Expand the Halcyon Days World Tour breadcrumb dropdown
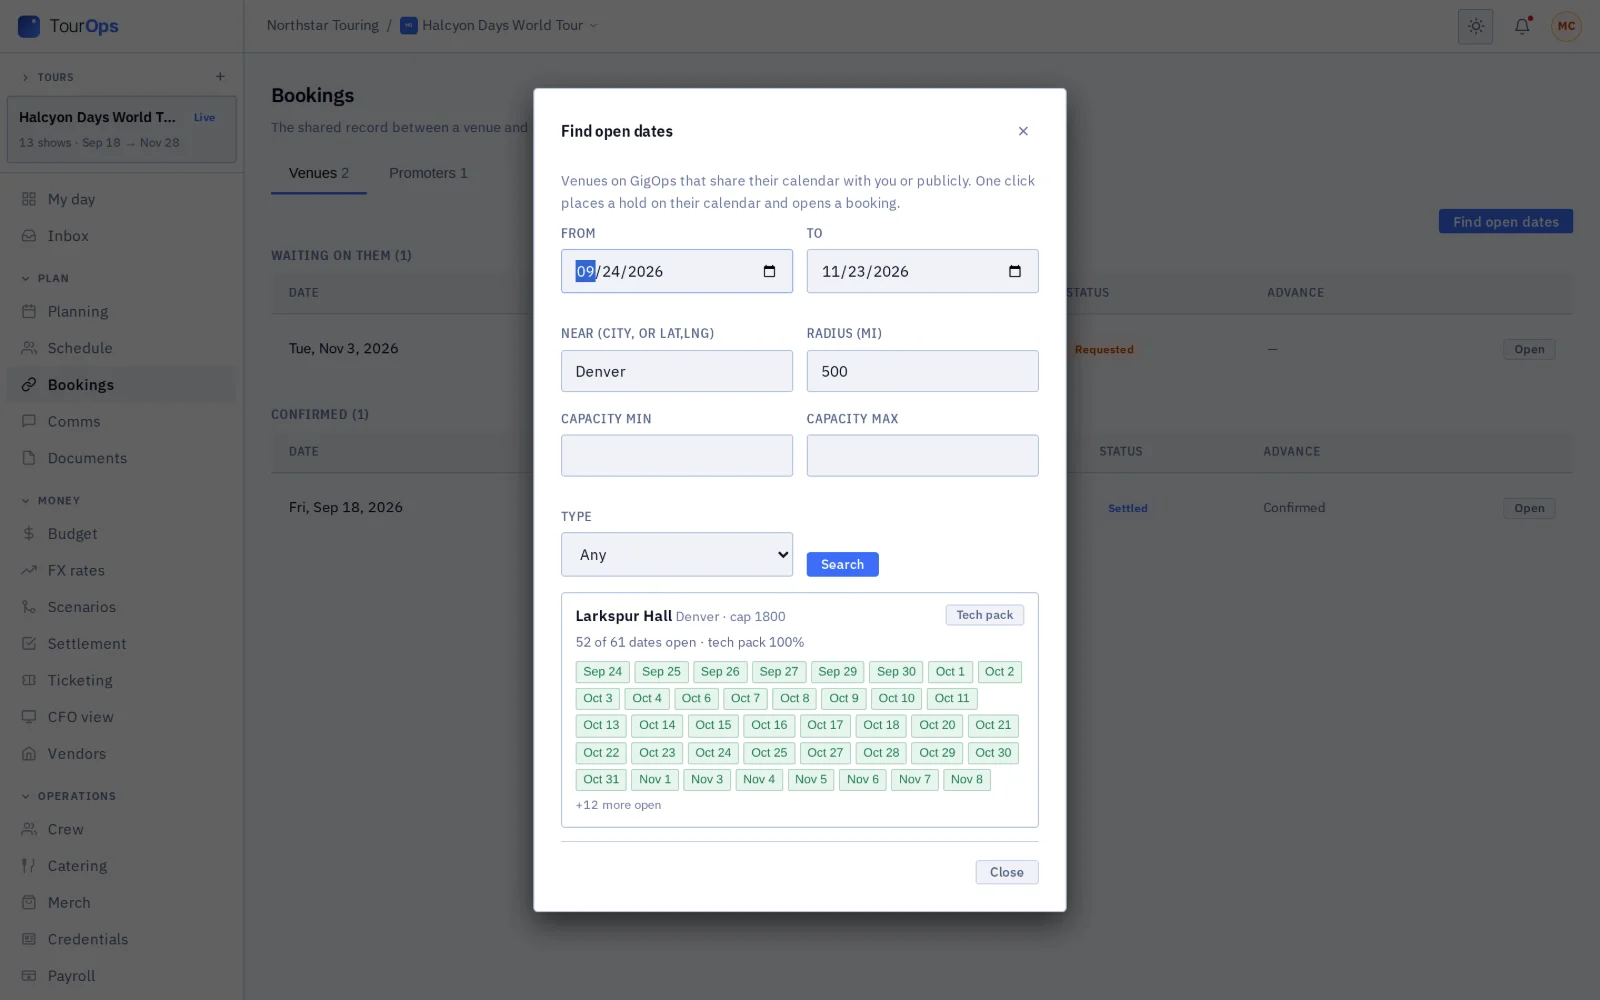This screenshot has height=1000, width=1600. 499,26
